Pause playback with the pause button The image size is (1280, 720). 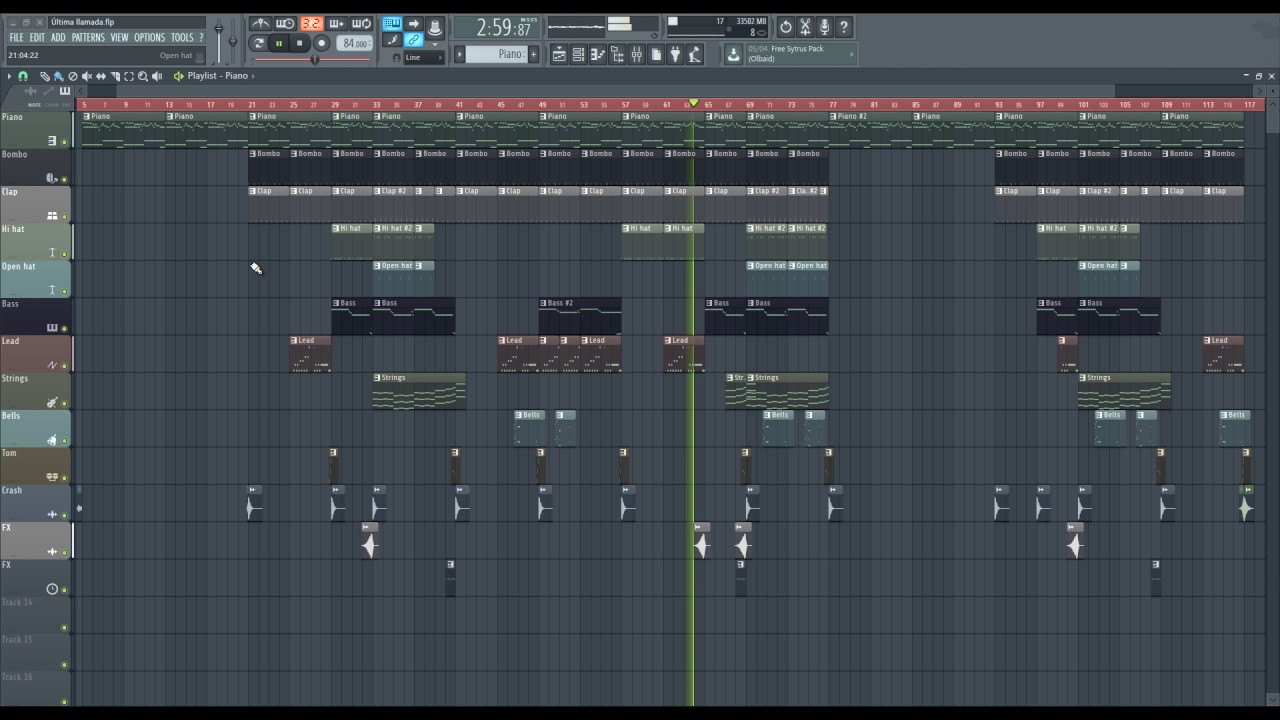coord(278,43)
